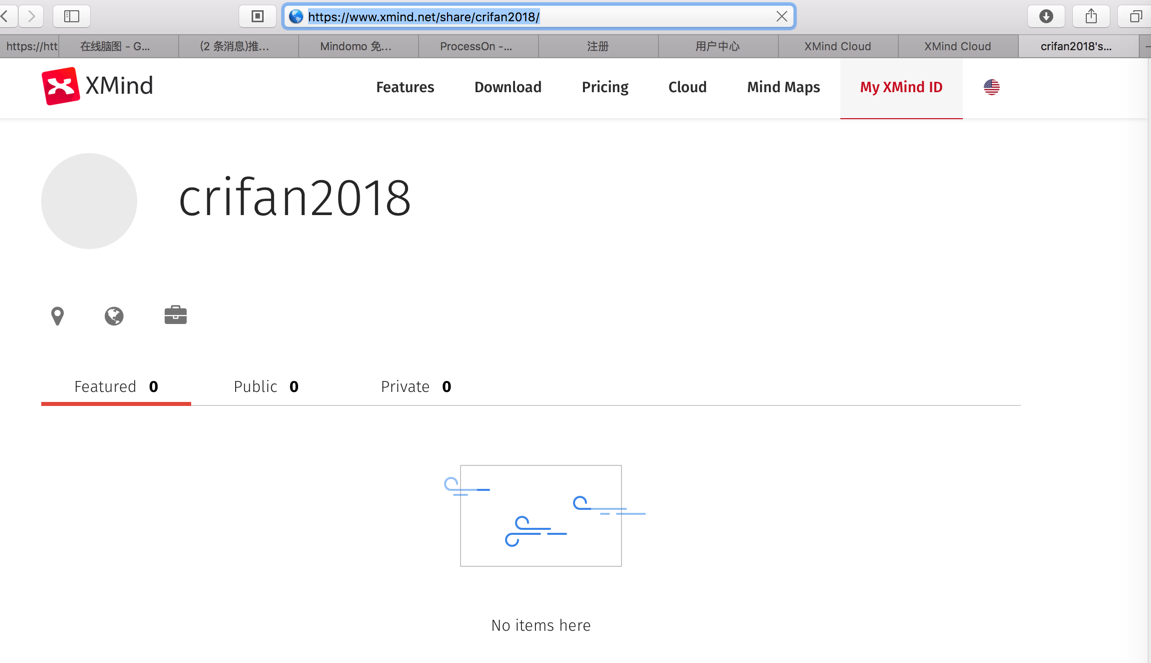Stop loading with address bar X
1151x663 pixels.
coord(782,16)
